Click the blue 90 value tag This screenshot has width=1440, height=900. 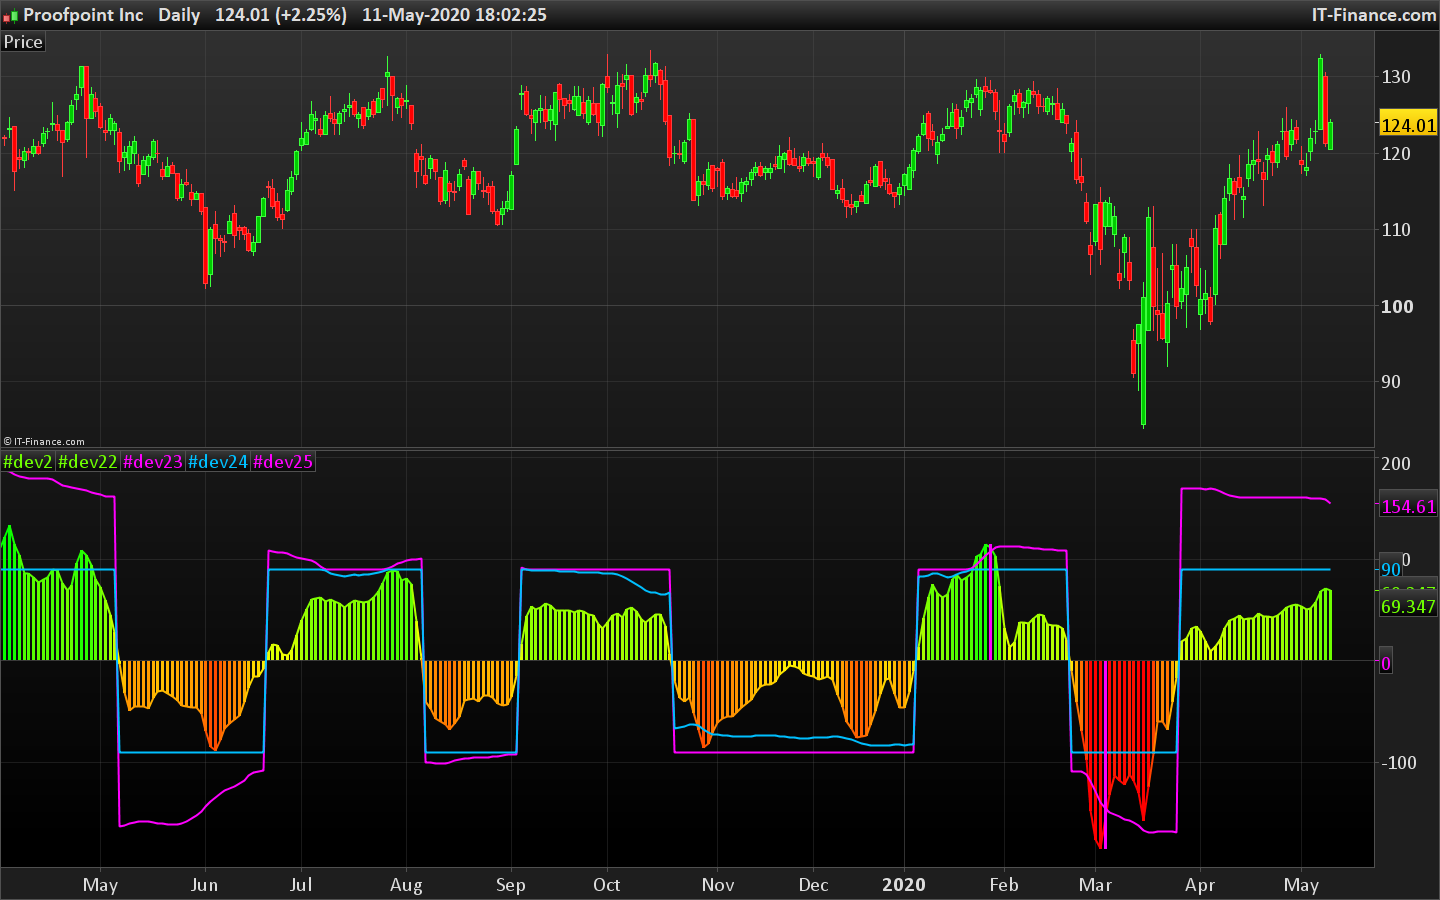(1391, 569)
